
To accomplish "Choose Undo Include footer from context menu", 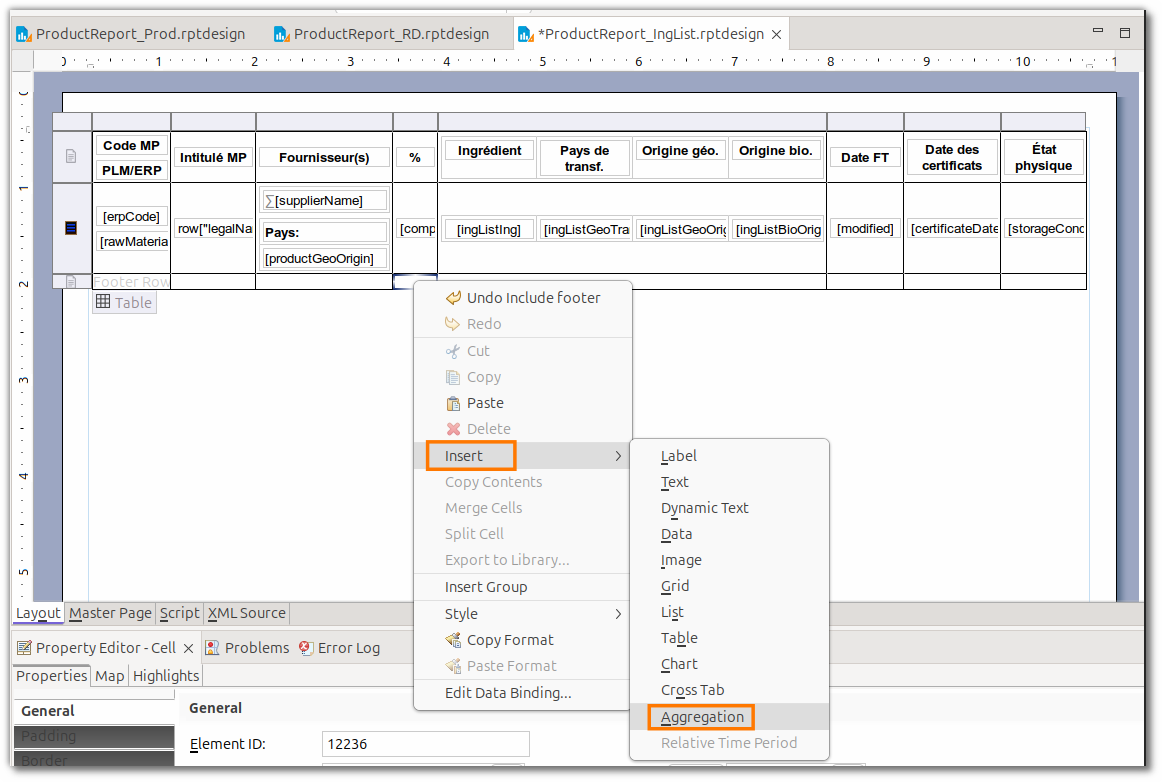I will (x=523, y=298).
